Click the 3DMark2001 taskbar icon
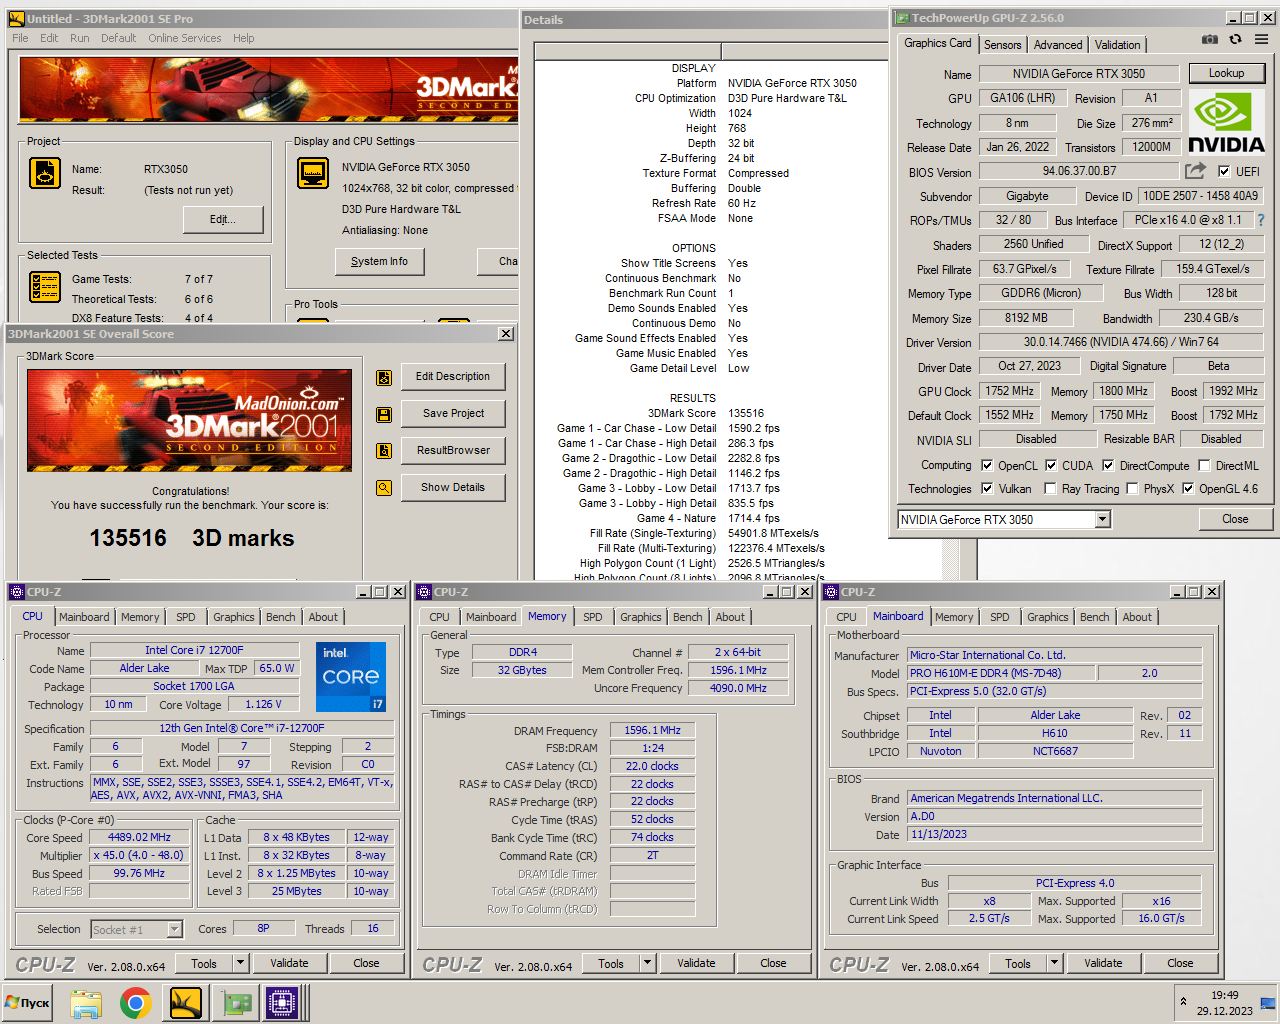Image resolution: width=1280 pixels, height=1024 pixels. 186,1003
